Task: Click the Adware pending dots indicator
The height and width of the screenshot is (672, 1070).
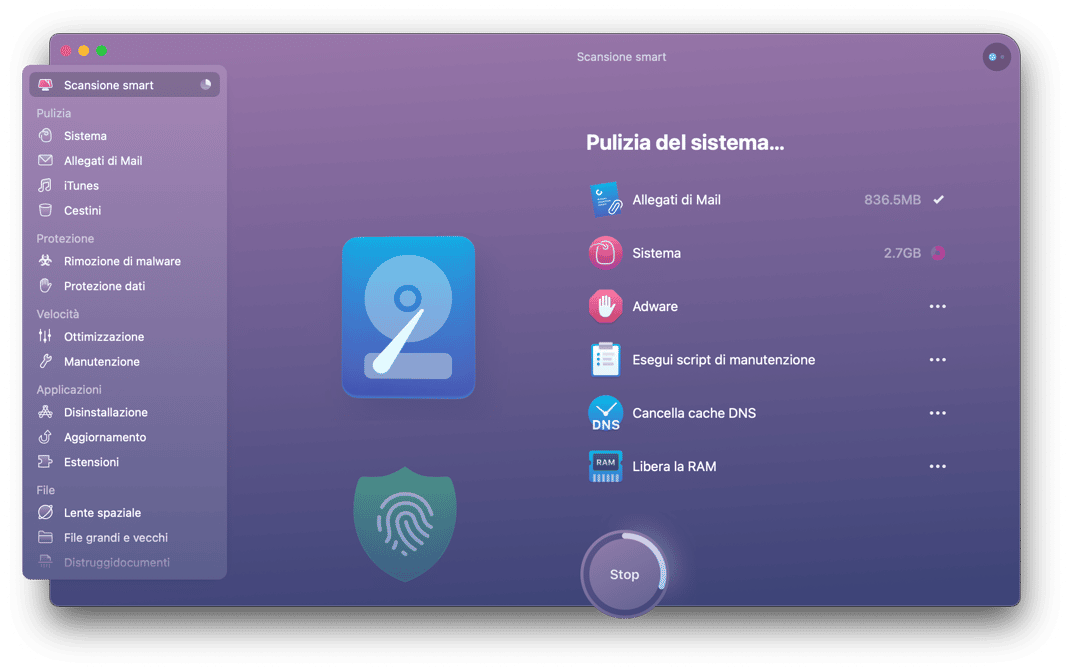Action: (938, 306)
